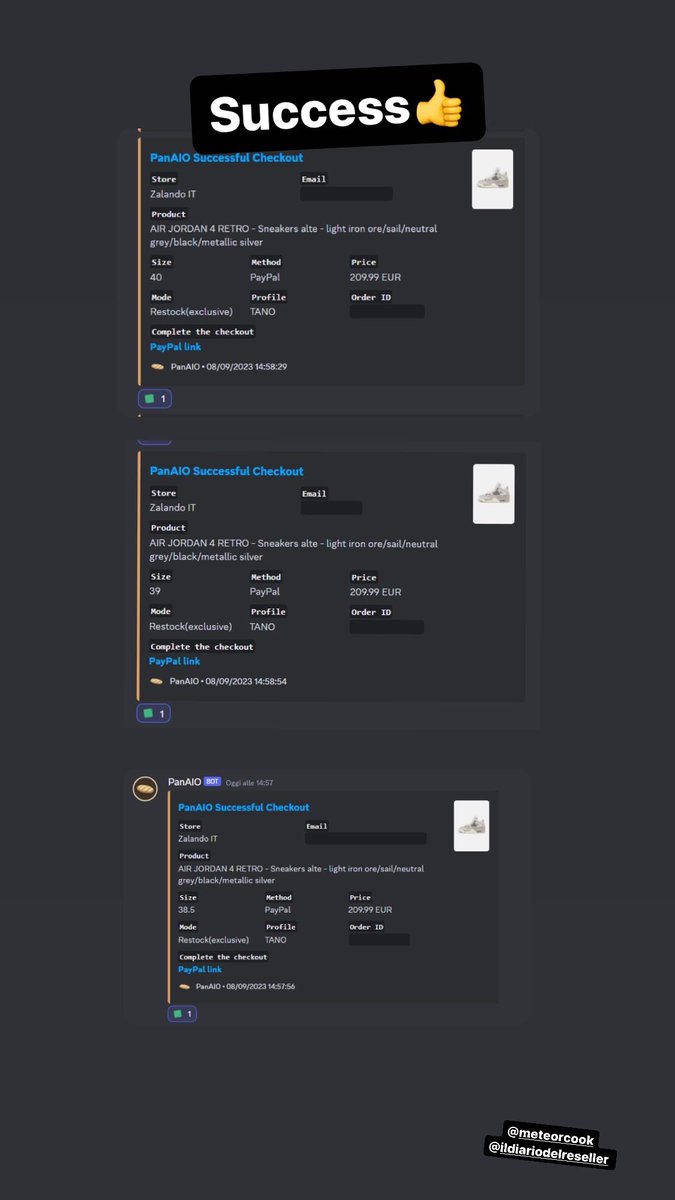
Task: Click 209.99 EUR price in size 39 embed
Action: [x=375, y=592]
